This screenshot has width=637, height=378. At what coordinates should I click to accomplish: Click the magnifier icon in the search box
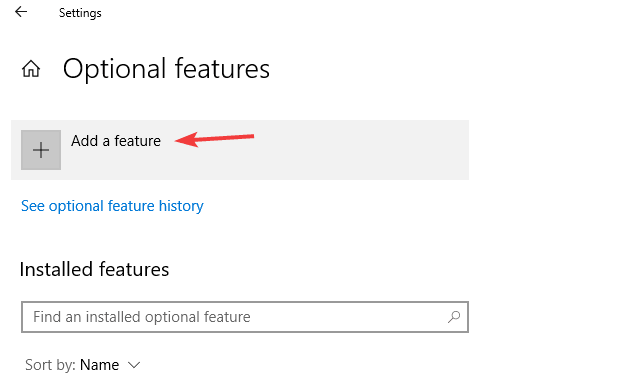pyautogui.click(x=454, y=317)
